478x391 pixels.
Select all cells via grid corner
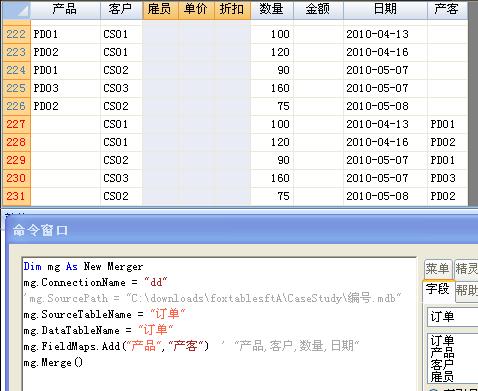(x=16, y=9)
